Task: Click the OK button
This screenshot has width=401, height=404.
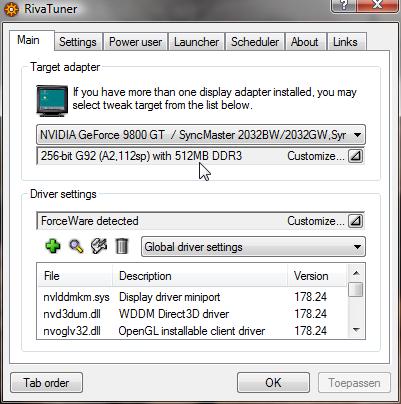Action: [x=273, y=383]
